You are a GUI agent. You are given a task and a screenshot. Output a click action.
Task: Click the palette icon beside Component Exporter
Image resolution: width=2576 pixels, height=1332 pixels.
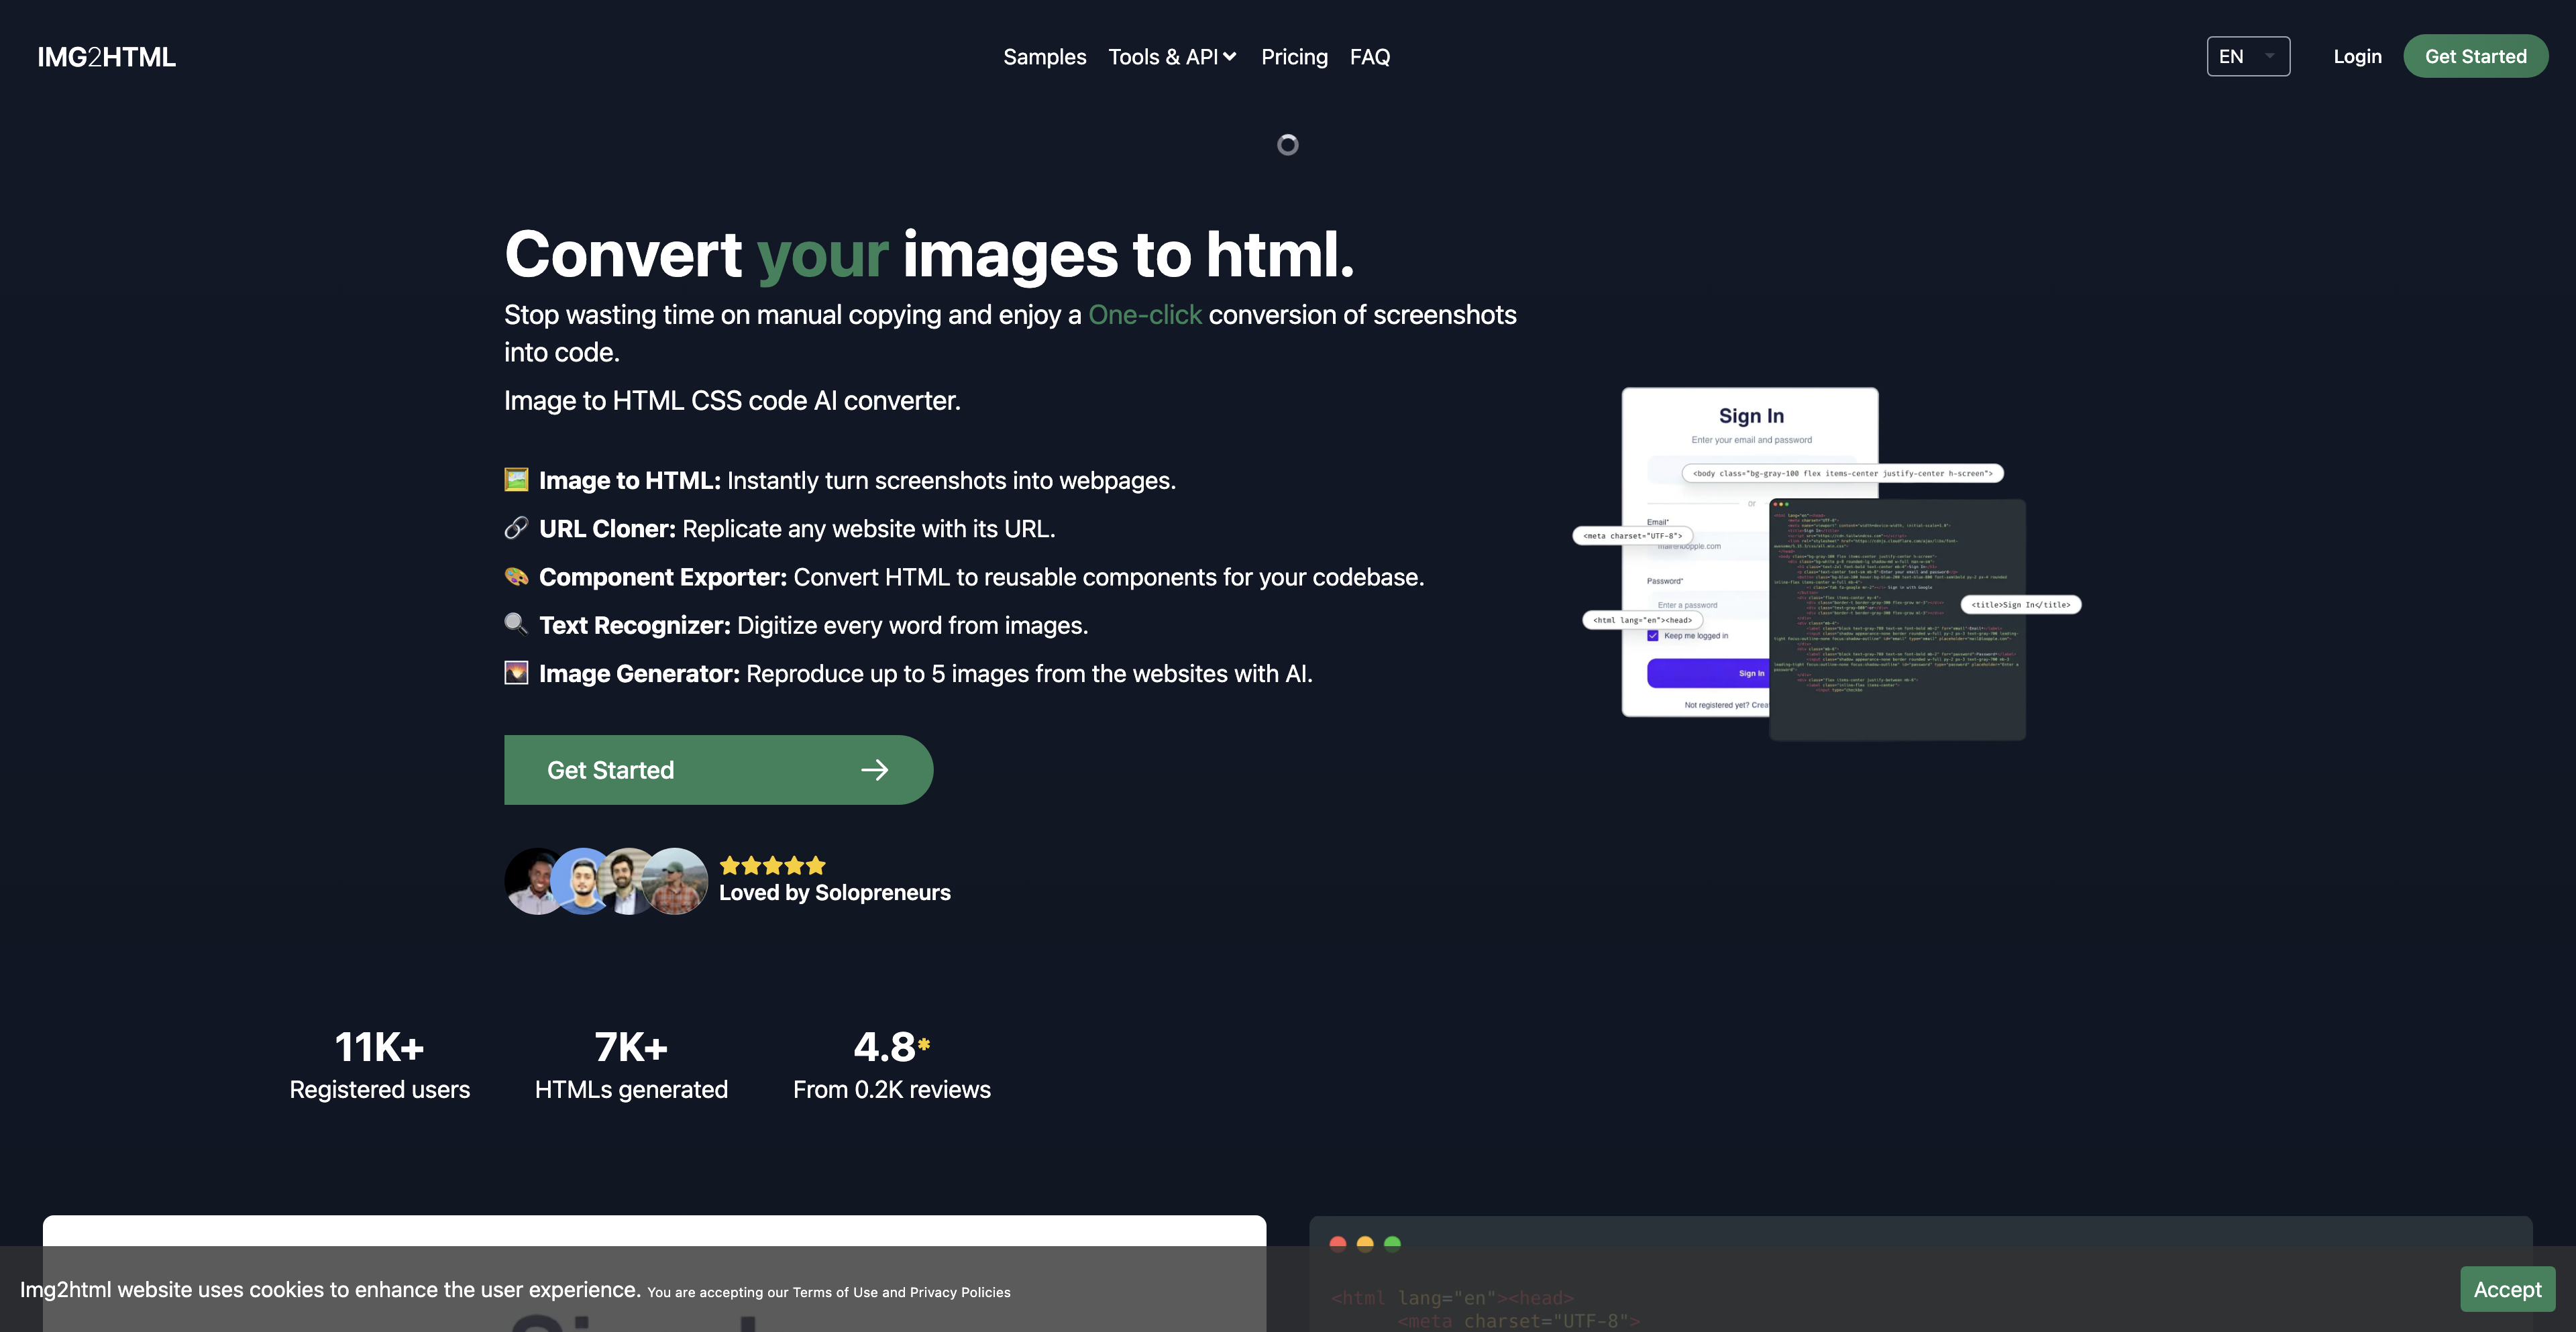coord(516,576)
